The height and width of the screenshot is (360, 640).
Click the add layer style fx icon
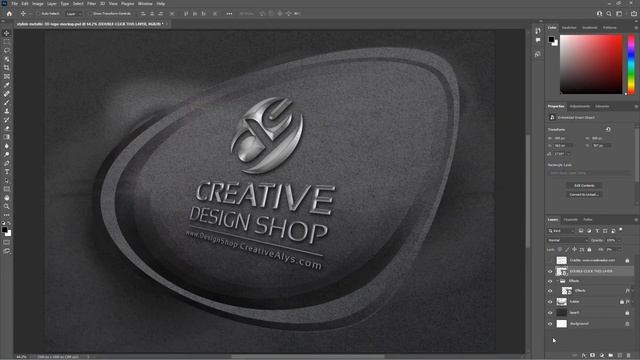pyautogui.click(x=584, y=356)
